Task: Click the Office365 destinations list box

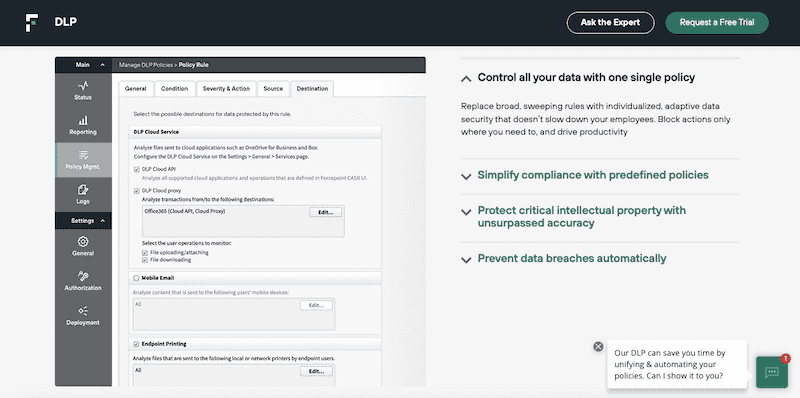Action: pyautogui.click(x=243, y=221)
